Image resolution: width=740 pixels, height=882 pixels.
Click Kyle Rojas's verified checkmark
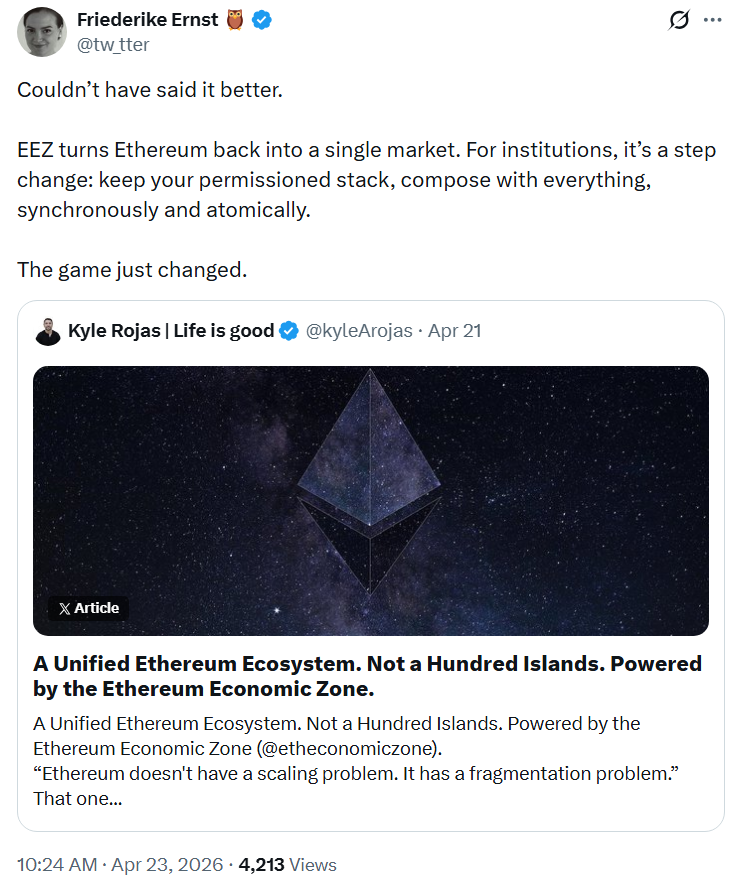(x=288, y=331)
